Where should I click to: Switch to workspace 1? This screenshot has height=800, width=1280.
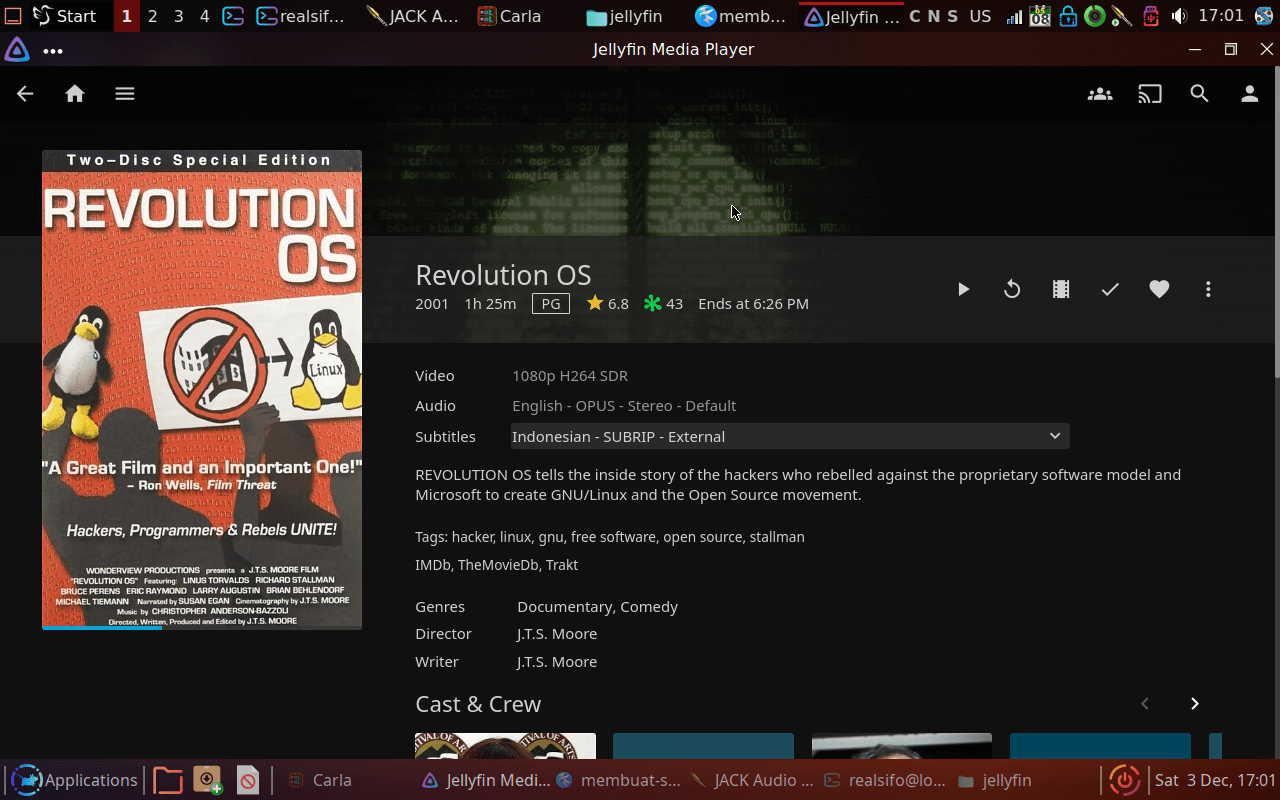(x=126, y=16)
